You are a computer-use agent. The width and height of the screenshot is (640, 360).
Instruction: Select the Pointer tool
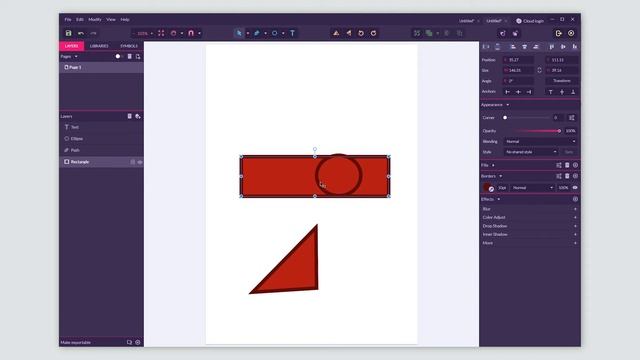pos(239,33)
